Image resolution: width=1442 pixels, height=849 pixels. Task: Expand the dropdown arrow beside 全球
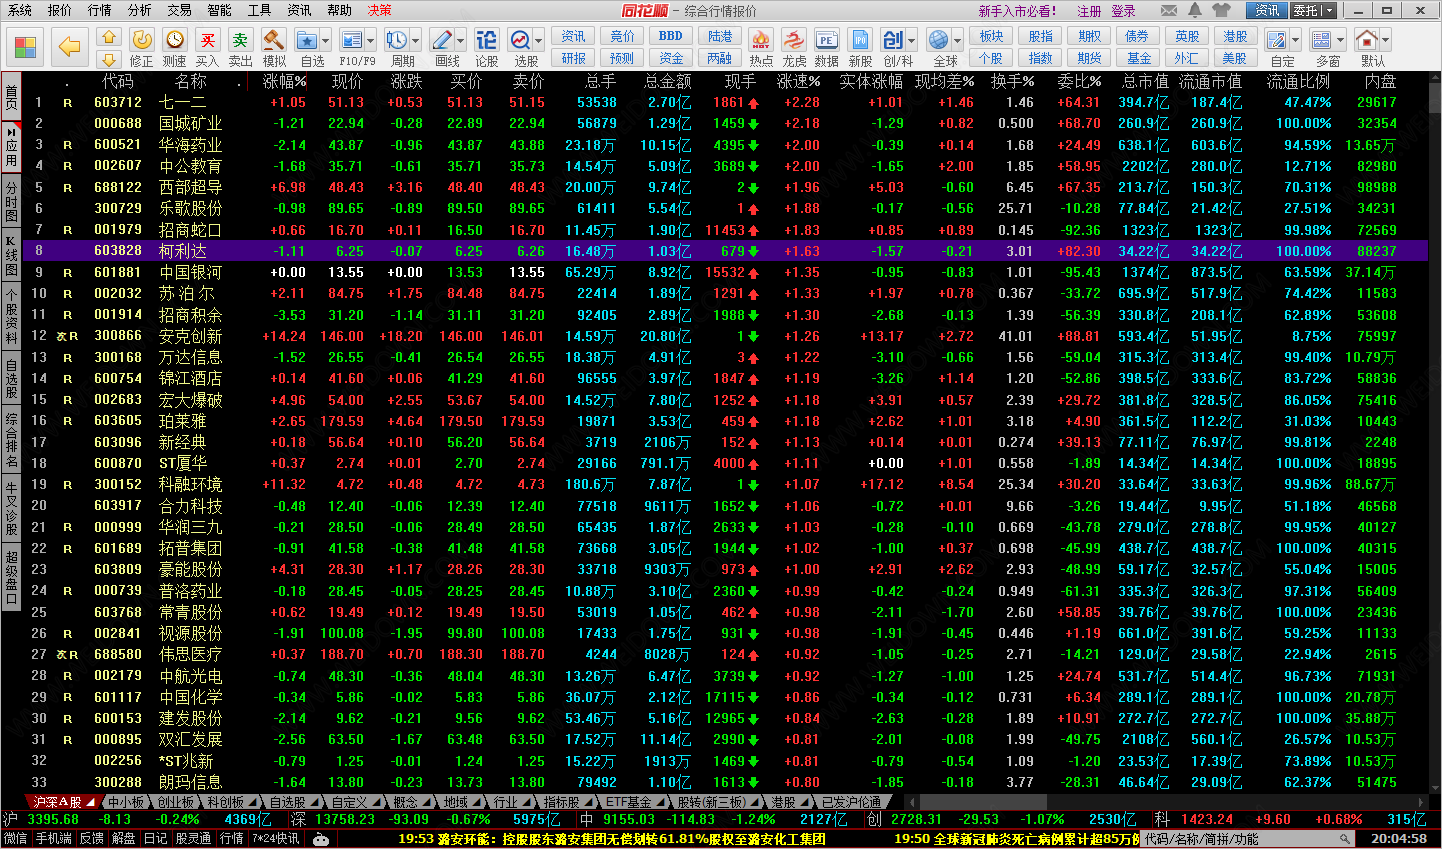pyautogui.click(x=957, y=41)
